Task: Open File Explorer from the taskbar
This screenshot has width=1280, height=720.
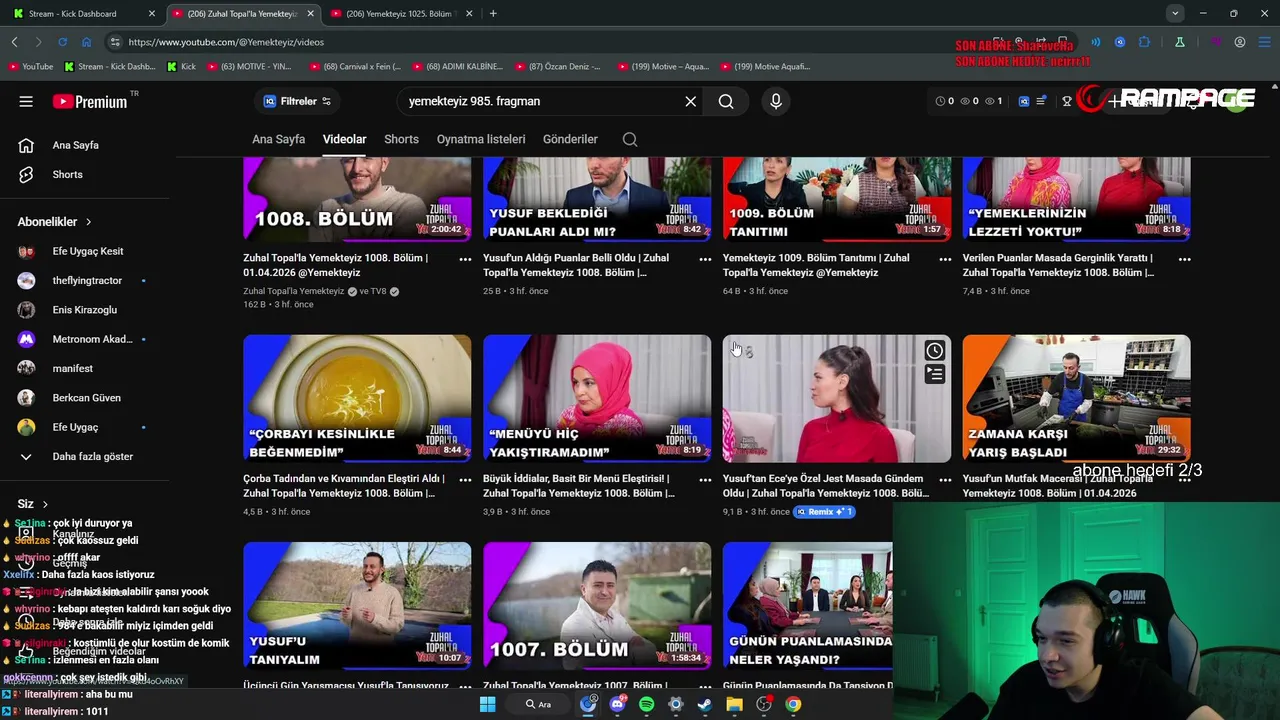Action: pyautogui.click(x=734, y=704)
